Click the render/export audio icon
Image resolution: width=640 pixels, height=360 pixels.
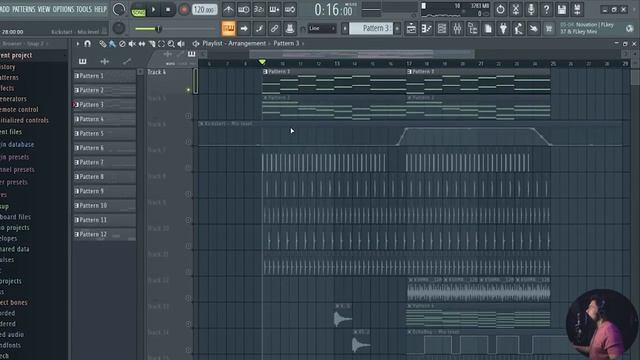577,9
